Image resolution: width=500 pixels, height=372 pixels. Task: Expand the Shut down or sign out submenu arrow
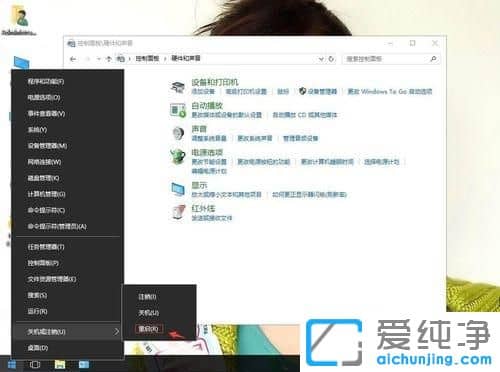[116, 332]
